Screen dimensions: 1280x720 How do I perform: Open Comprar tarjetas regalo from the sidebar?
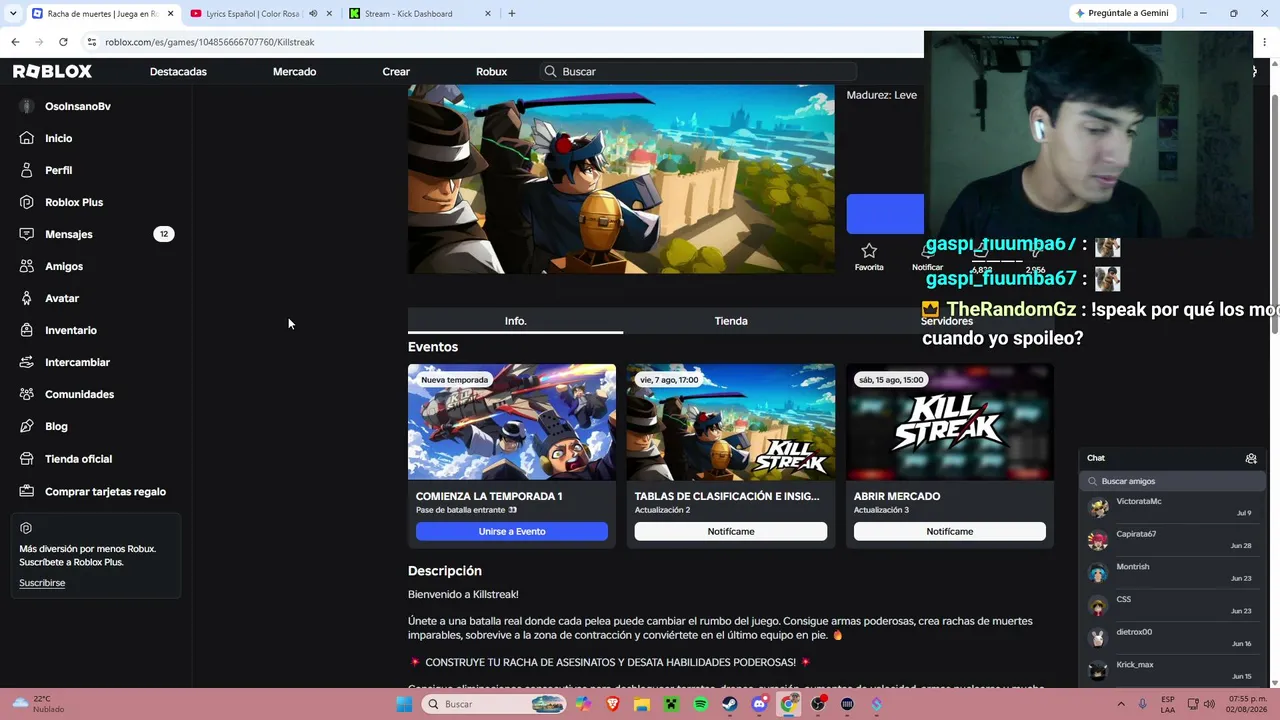coord(105,491)
